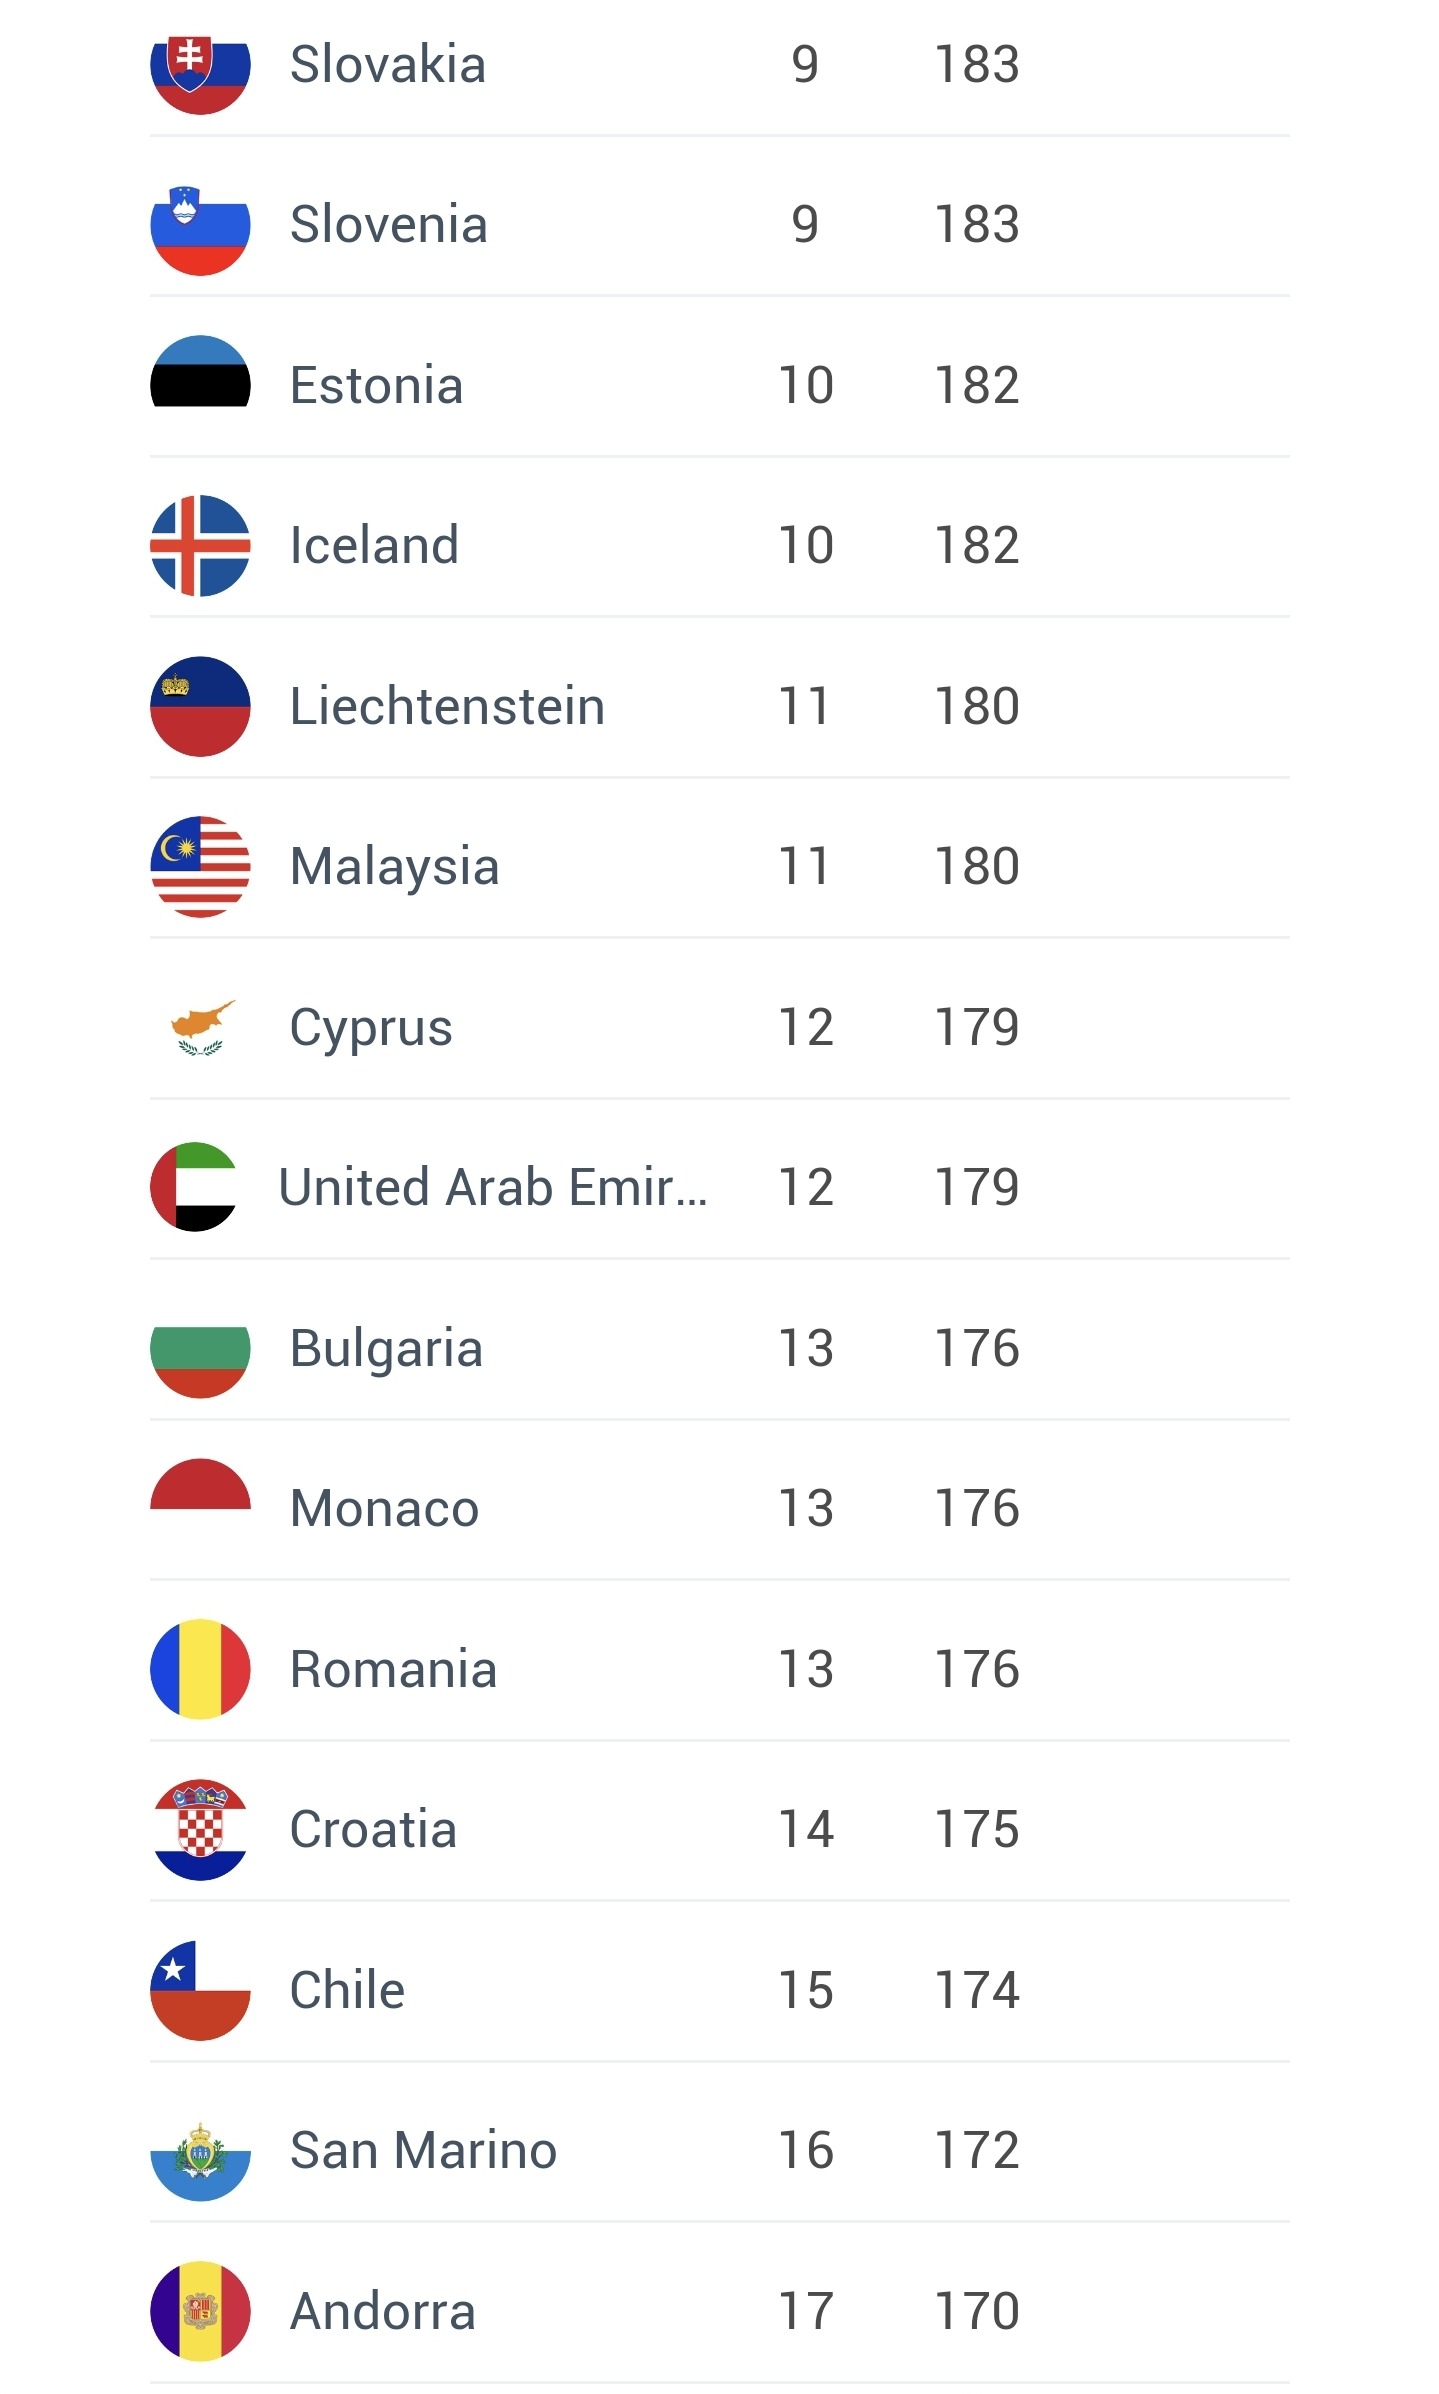
Task: Select the San Marino flag icon
Action: (200, 2160)
